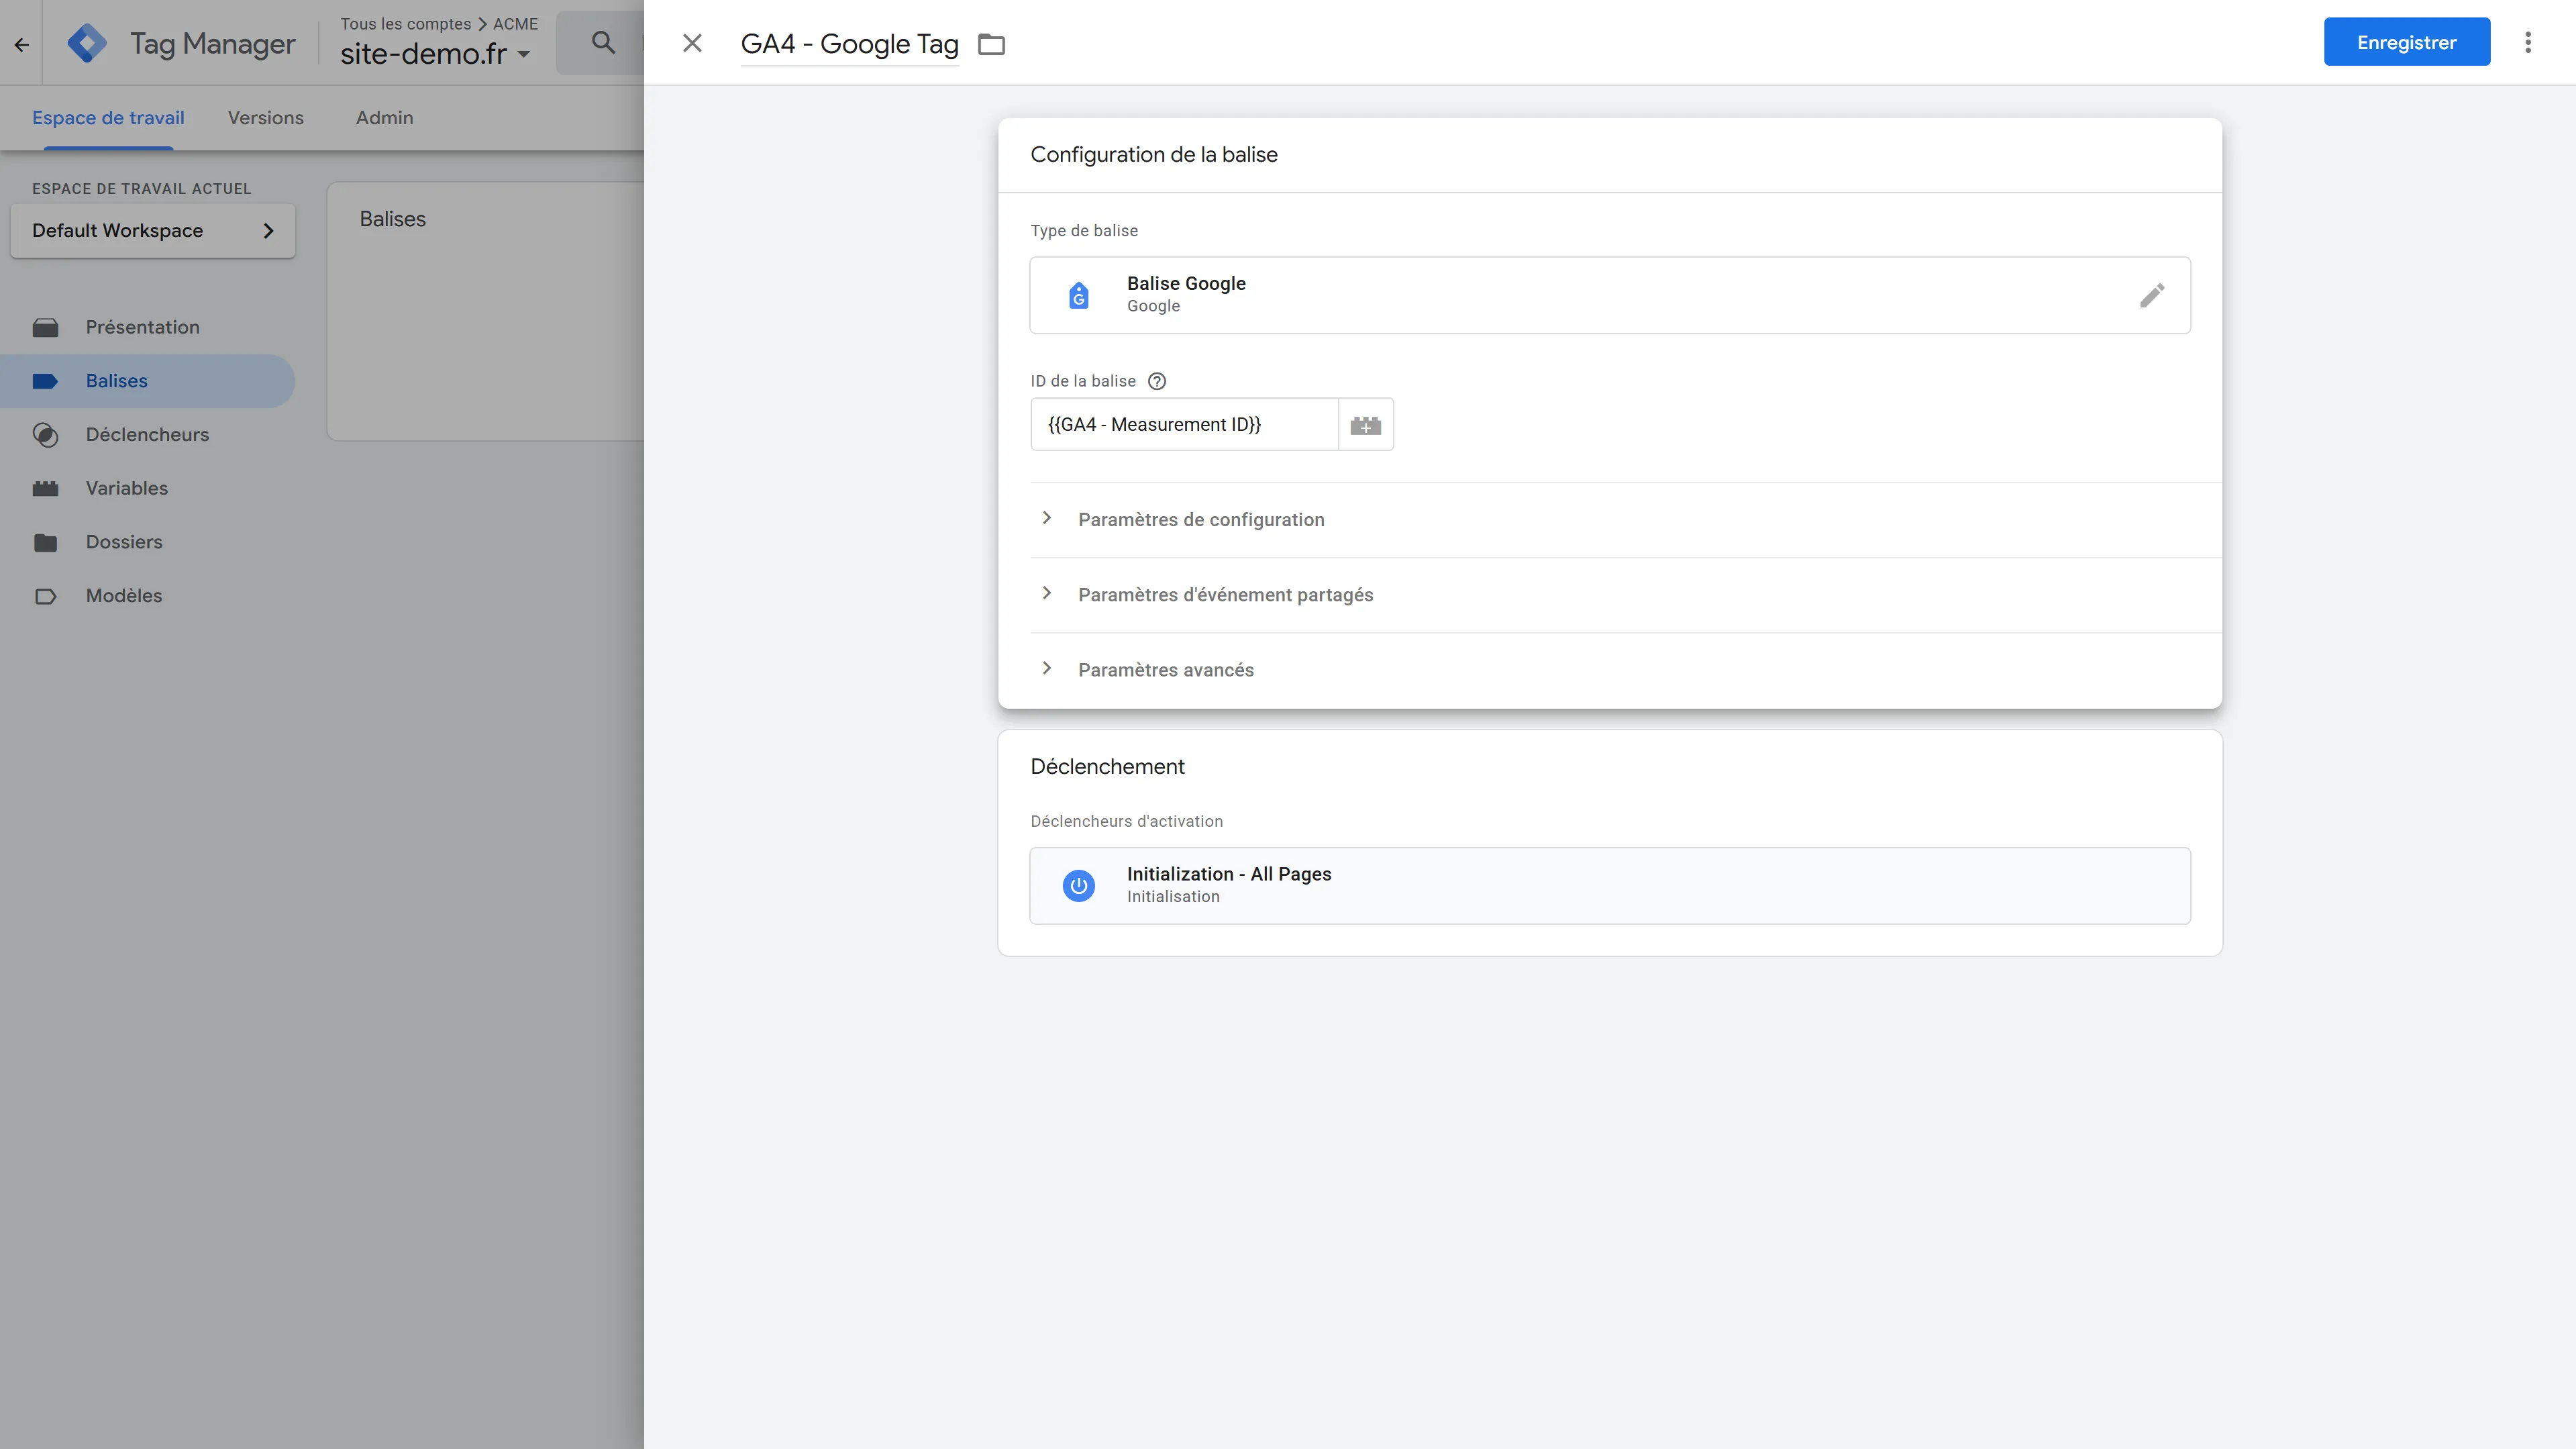Switch to the Versions tab
Screen dimensions: 2576x1449
tap(266, 118)
